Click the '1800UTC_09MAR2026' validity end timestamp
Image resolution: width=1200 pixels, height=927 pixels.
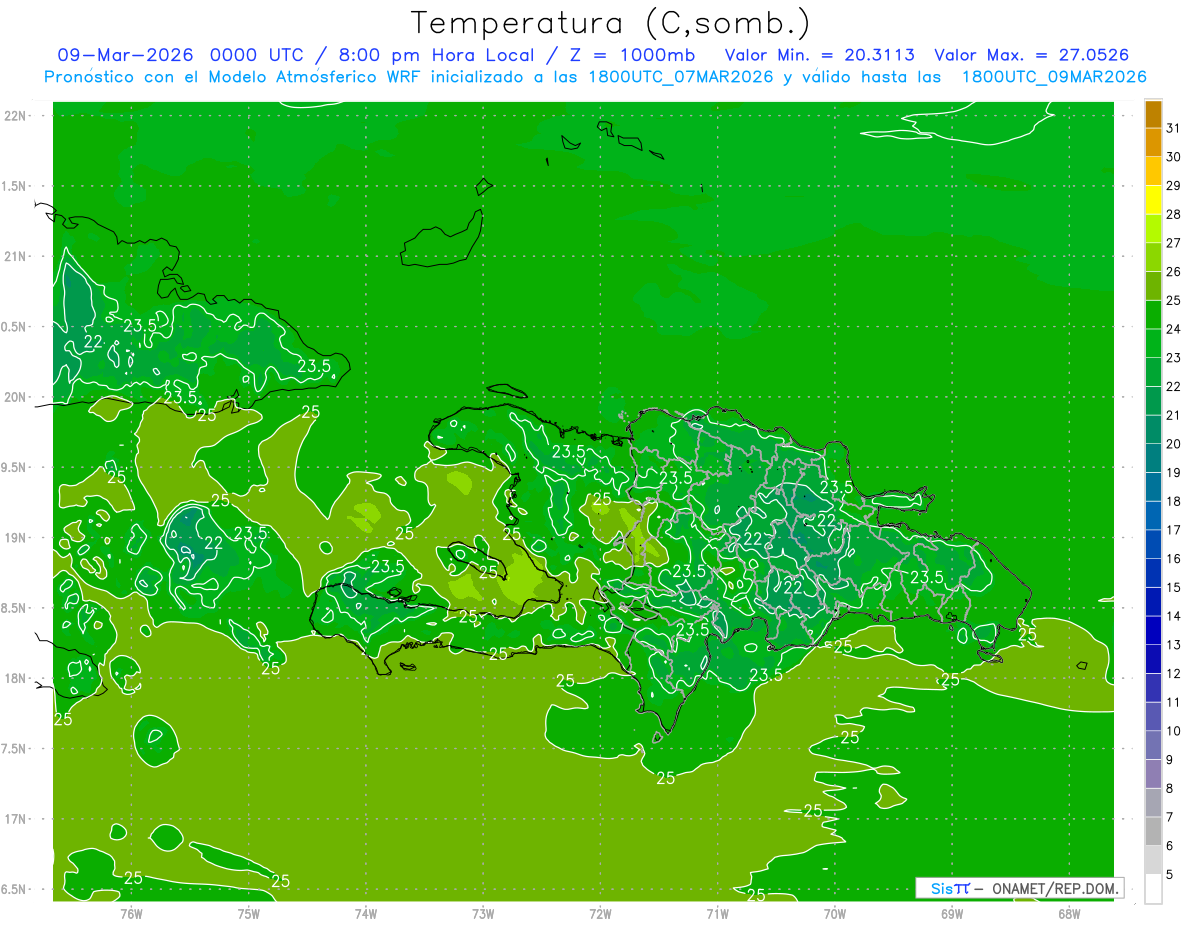pyautogui.click(x=1054, y=77)
